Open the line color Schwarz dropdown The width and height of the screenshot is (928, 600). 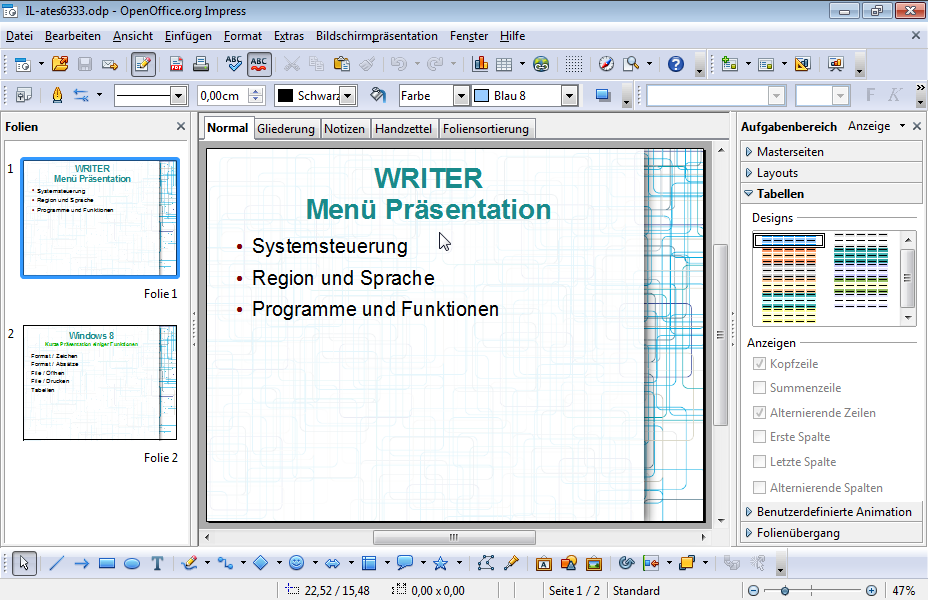pyautogui.click(x=348, y=96)
